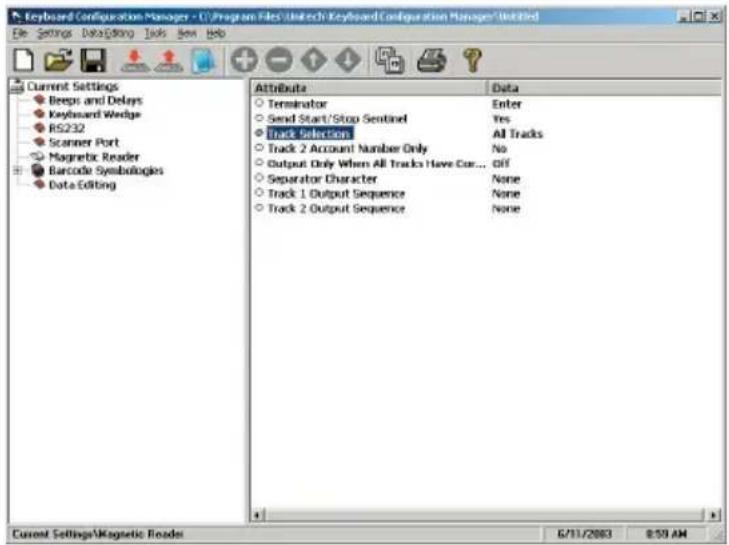Click the Barcode Symbologies tree icon
The image size is (729, 545).
click(x=38, y=170)
